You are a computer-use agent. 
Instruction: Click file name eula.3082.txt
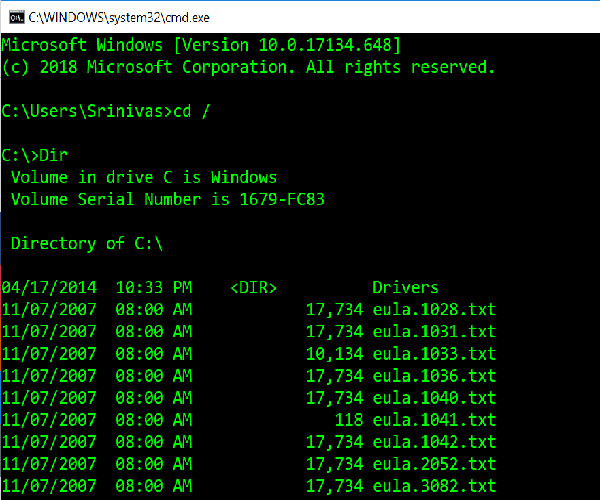tap(434, 486)
